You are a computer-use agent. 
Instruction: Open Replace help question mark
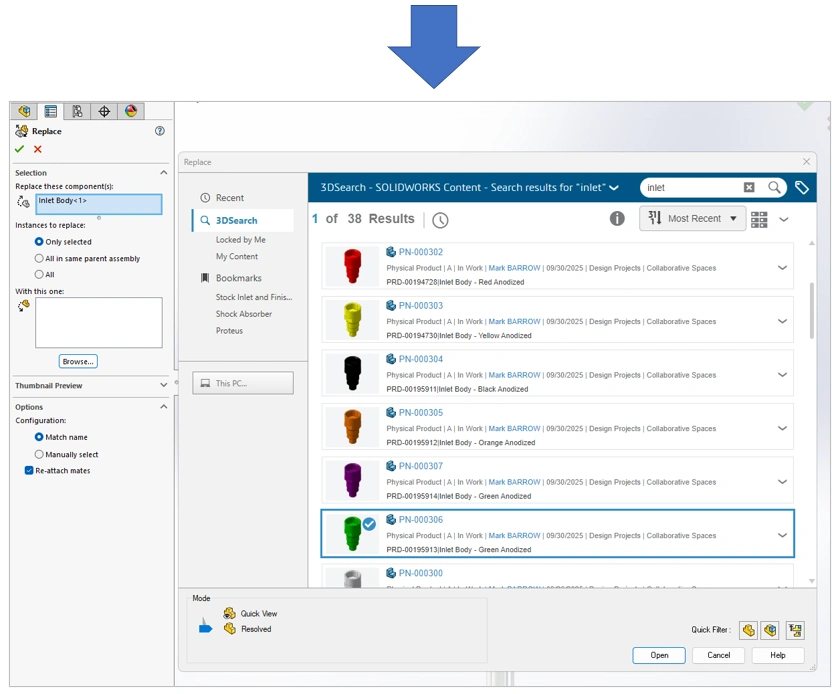[160, 131]
